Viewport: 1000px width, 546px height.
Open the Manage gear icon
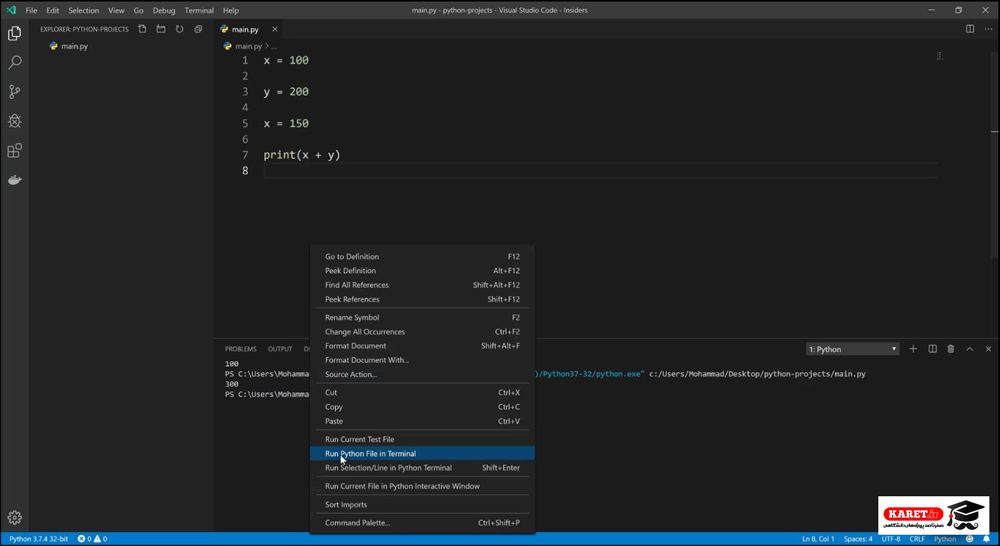15,517
